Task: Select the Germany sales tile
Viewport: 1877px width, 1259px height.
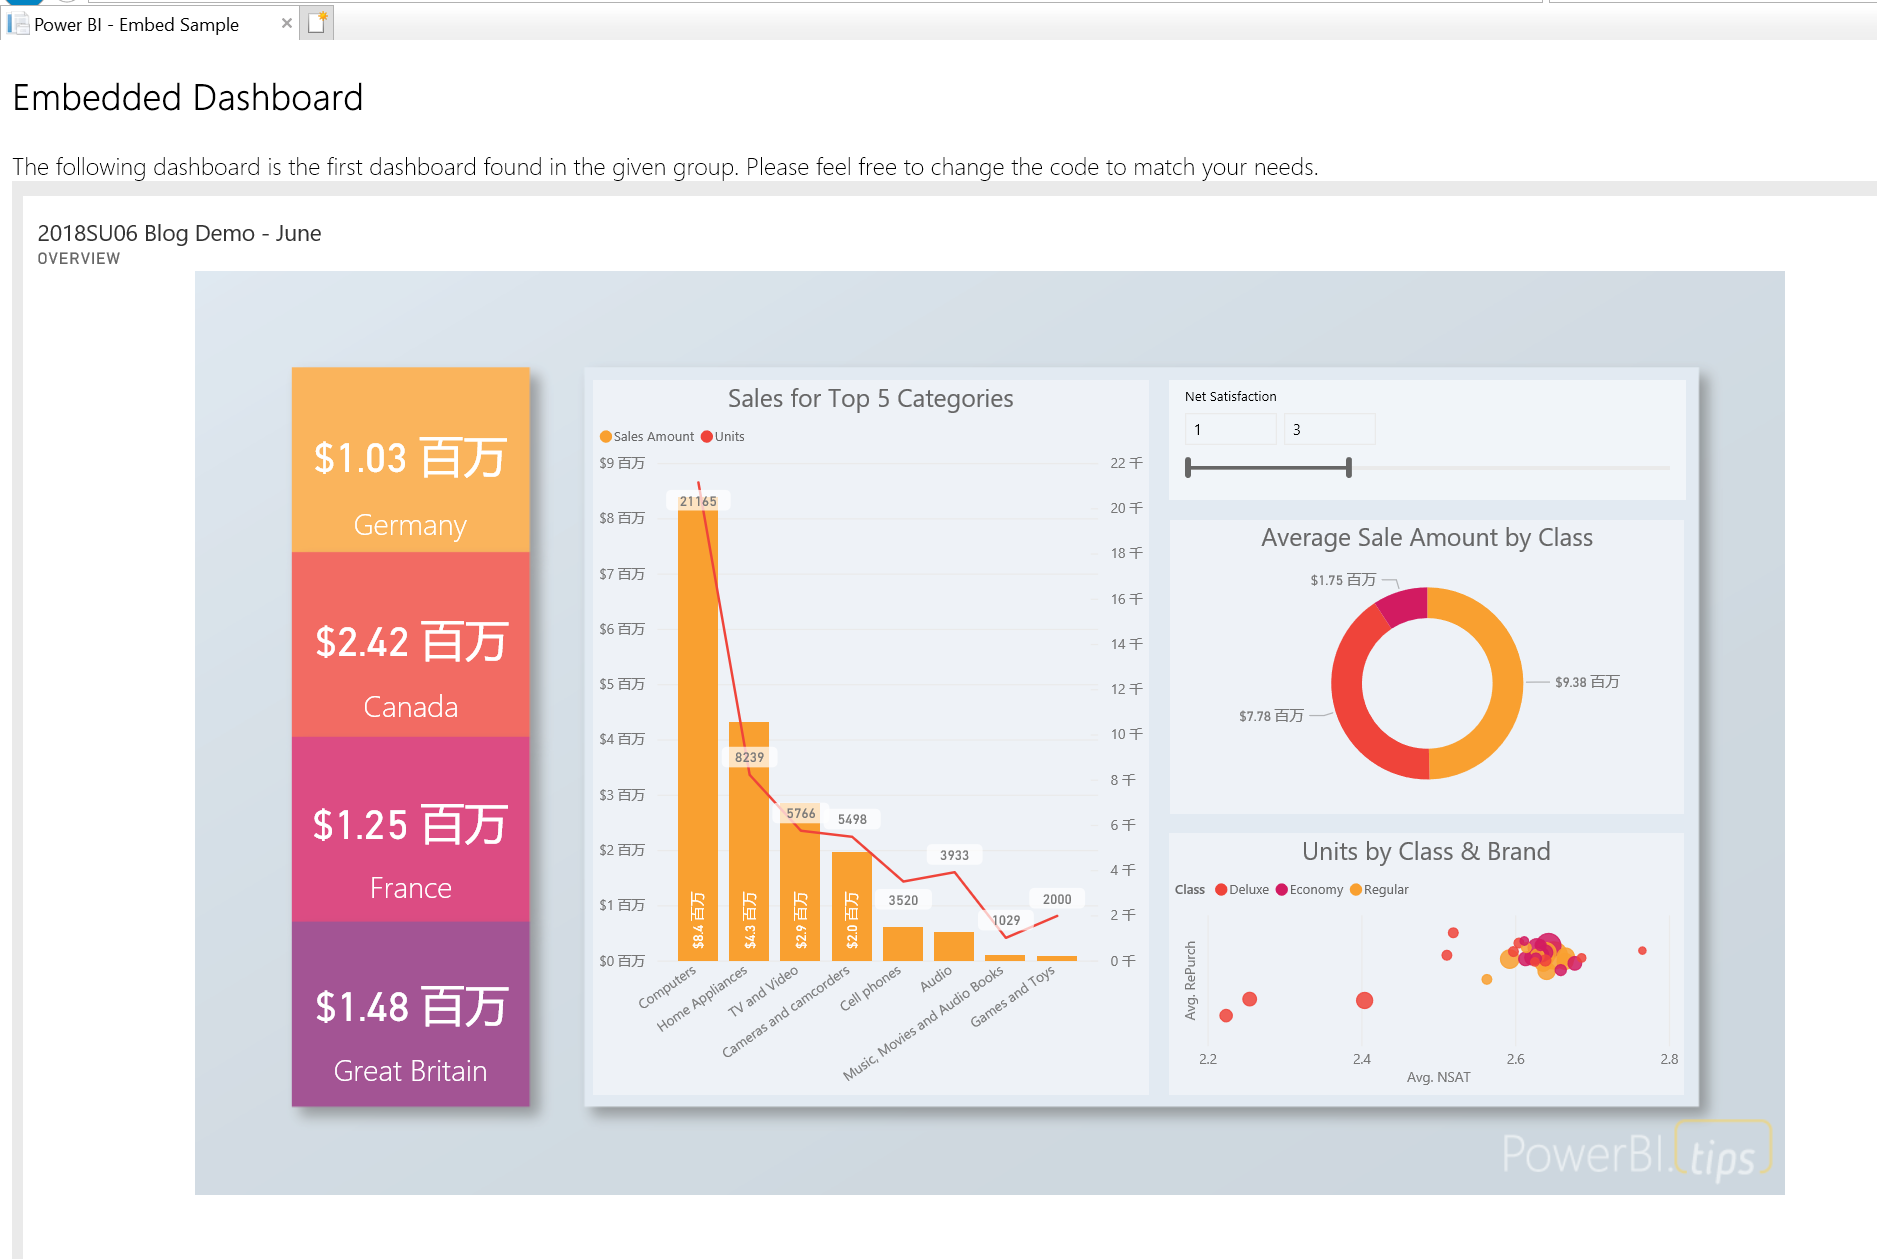Action: pos(410,460)
